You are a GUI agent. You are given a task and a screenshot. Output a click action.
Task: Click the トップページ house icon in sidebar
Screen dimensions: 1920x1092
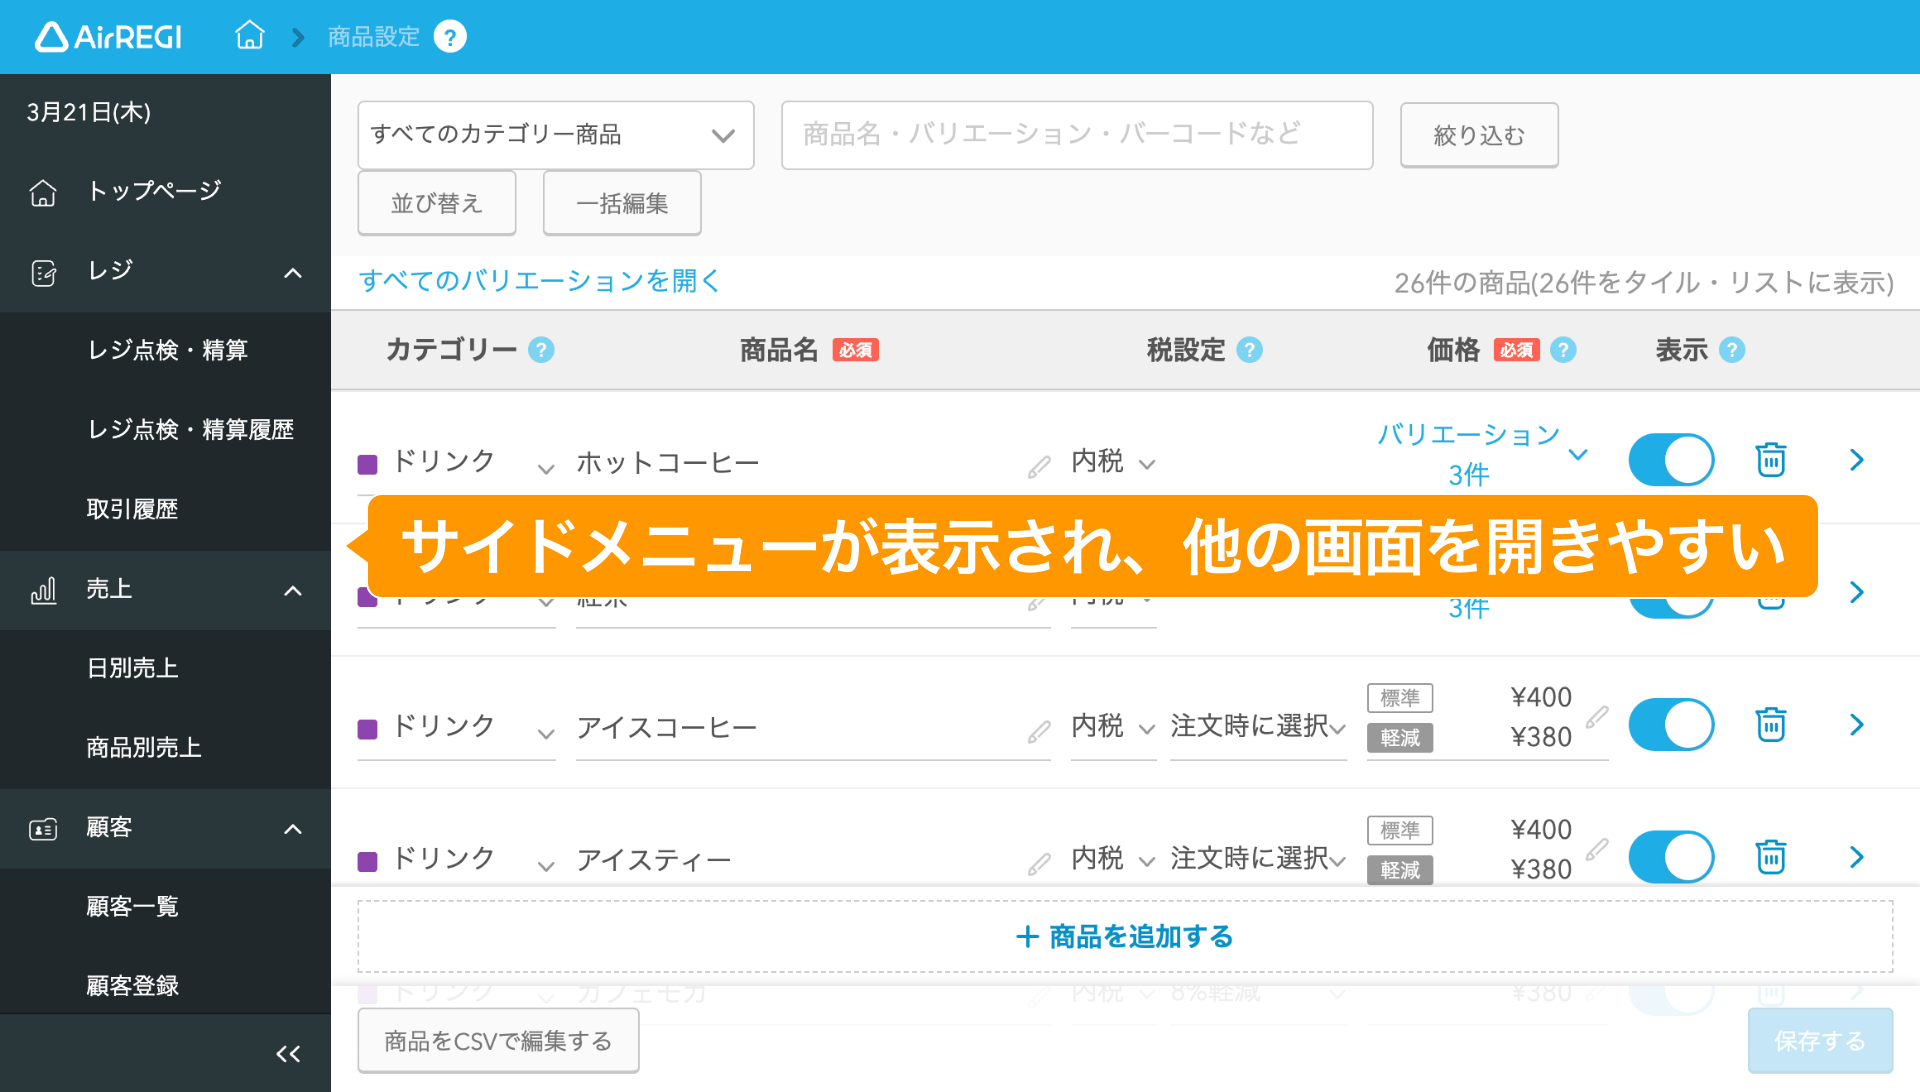(x=43, y=192)
